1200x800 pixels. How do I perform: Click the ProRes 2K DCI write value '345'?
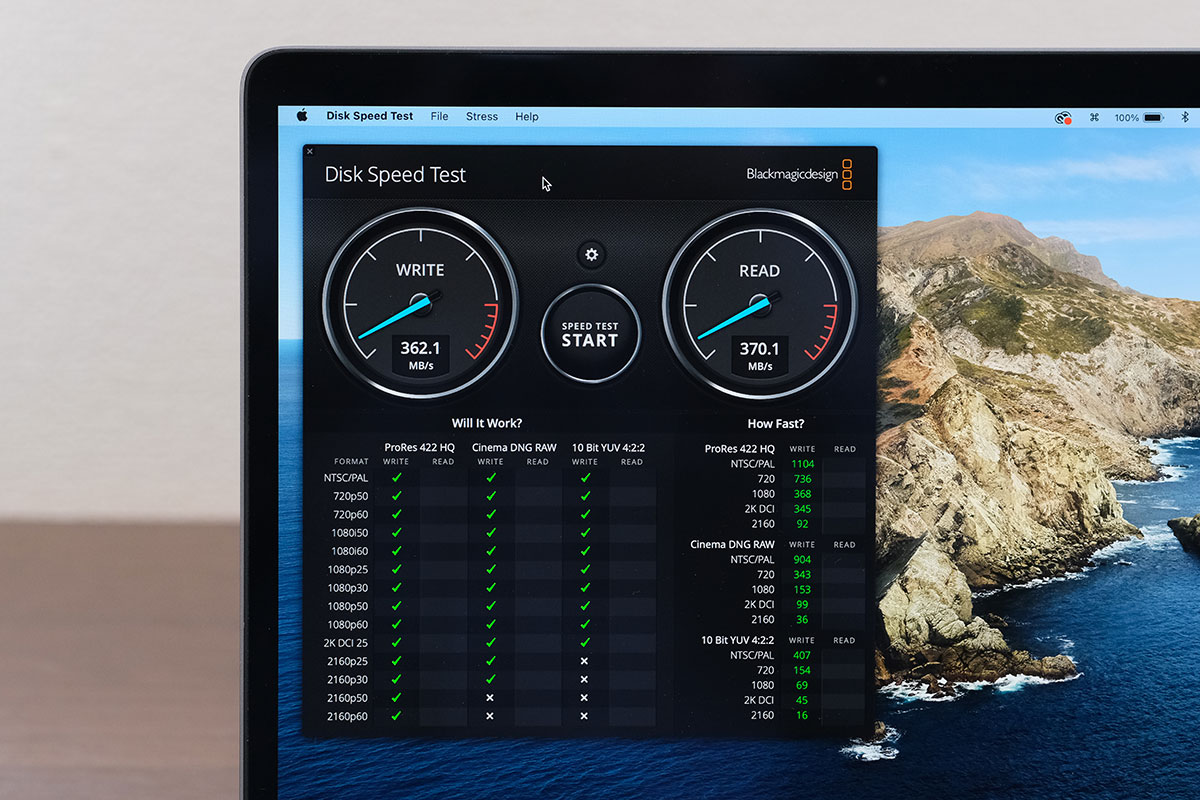pyautogui.click(x=802, y=509)
